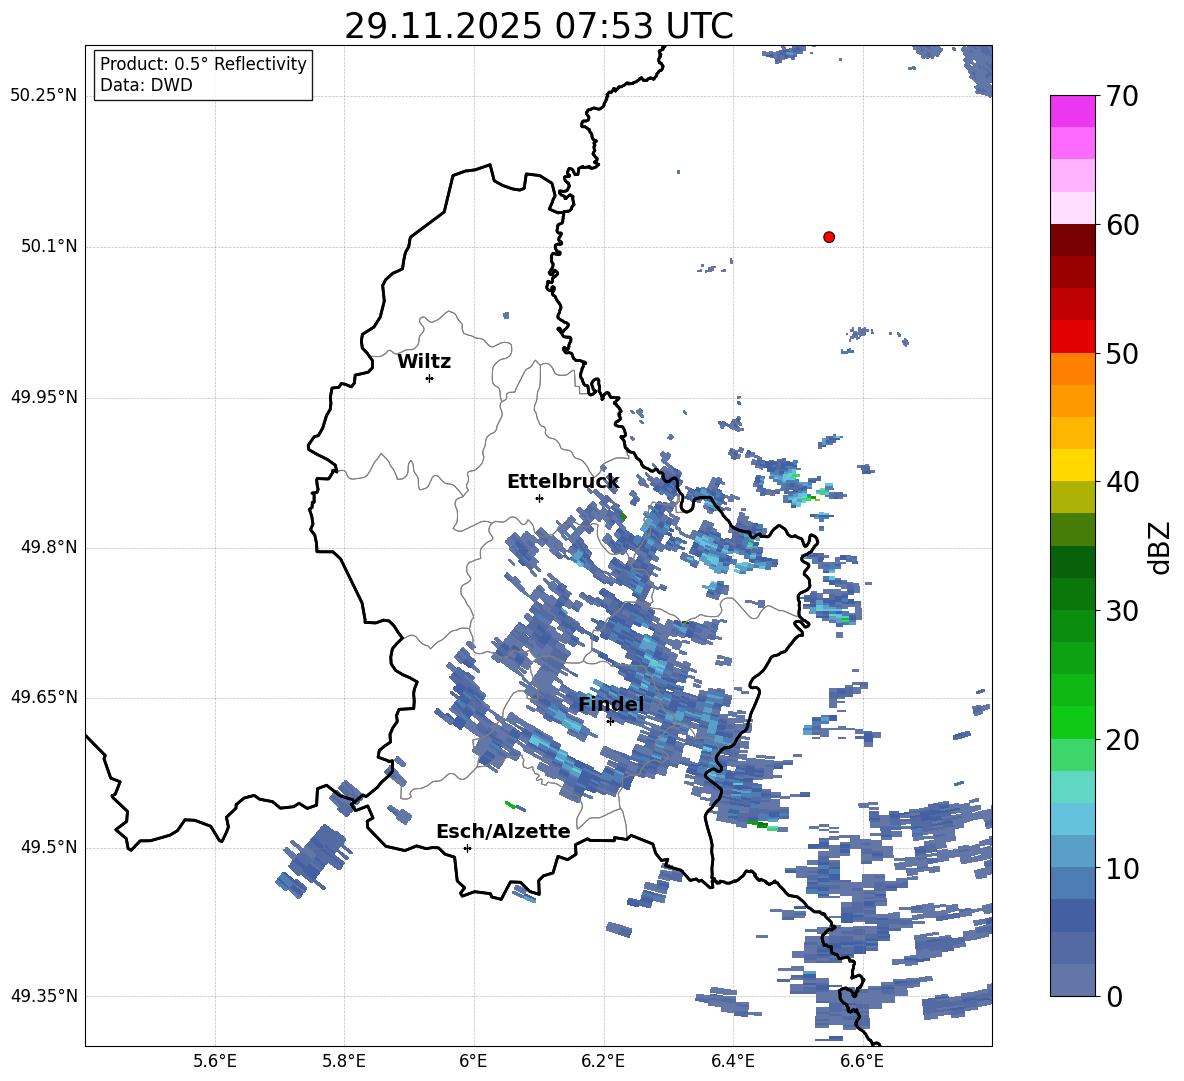Click the 6.2°E longitude label
Viewport: 1184px width, 1081px height.
603,1061
